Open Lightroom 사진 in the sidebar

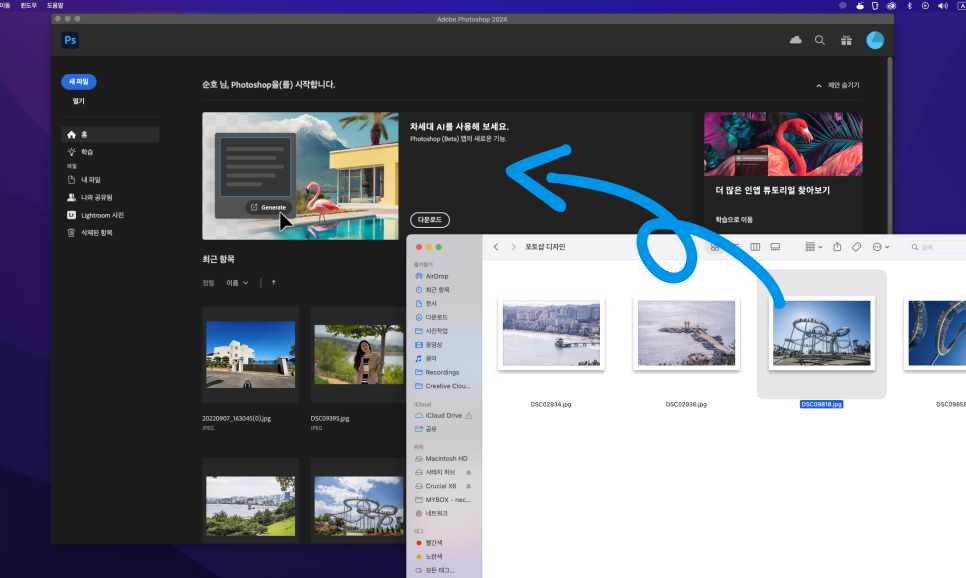[x=95, y=215]
